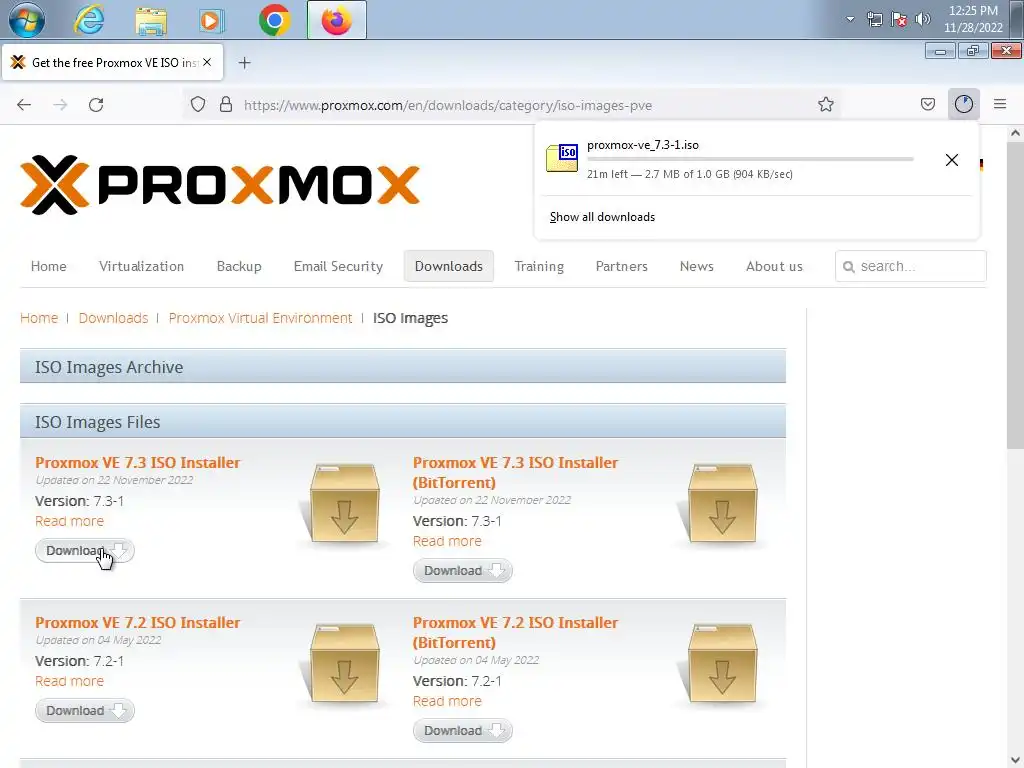Open the proxmox-ve_7.3-1.iso file icon
The image size is (1024, 768).
(562, 158)
